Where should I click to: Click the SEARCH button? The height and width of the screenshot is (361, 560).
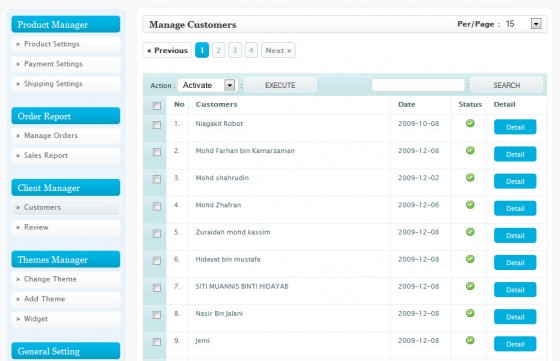506,85
